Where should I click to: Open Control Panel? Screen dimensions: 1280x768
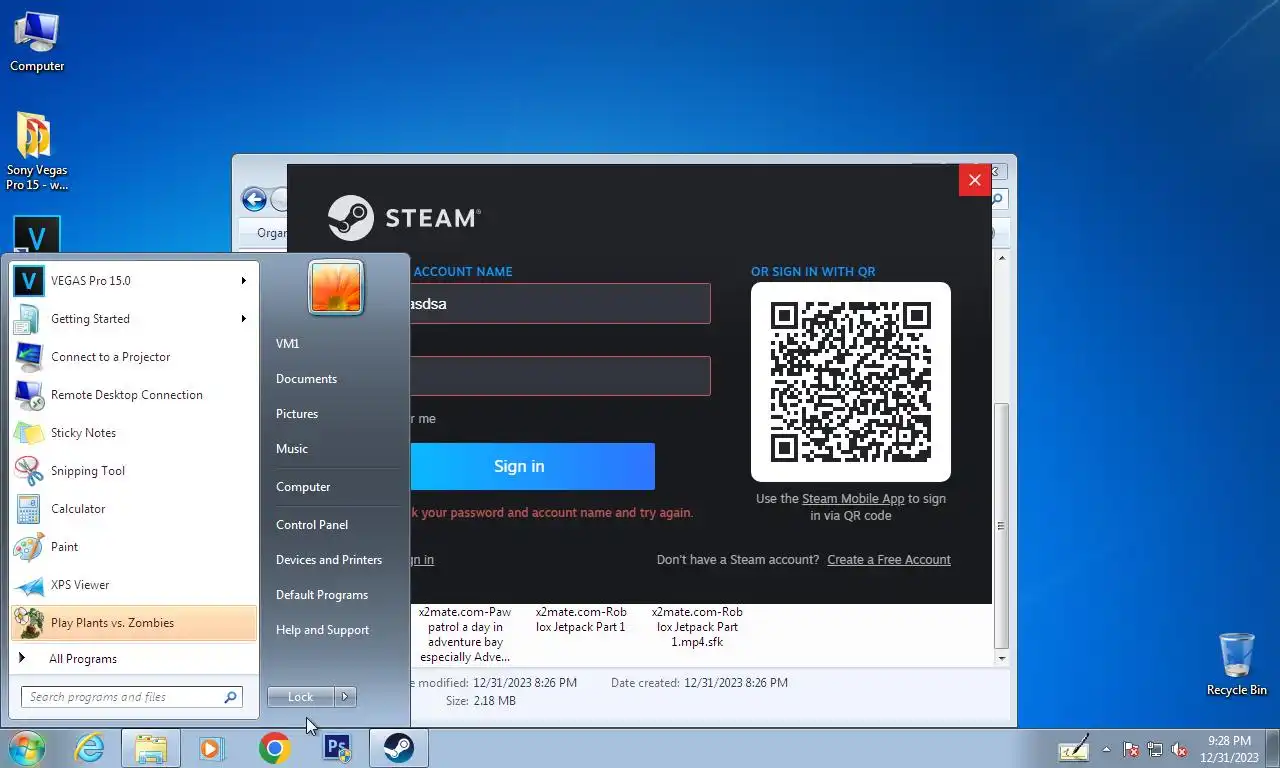pos(312,525)
